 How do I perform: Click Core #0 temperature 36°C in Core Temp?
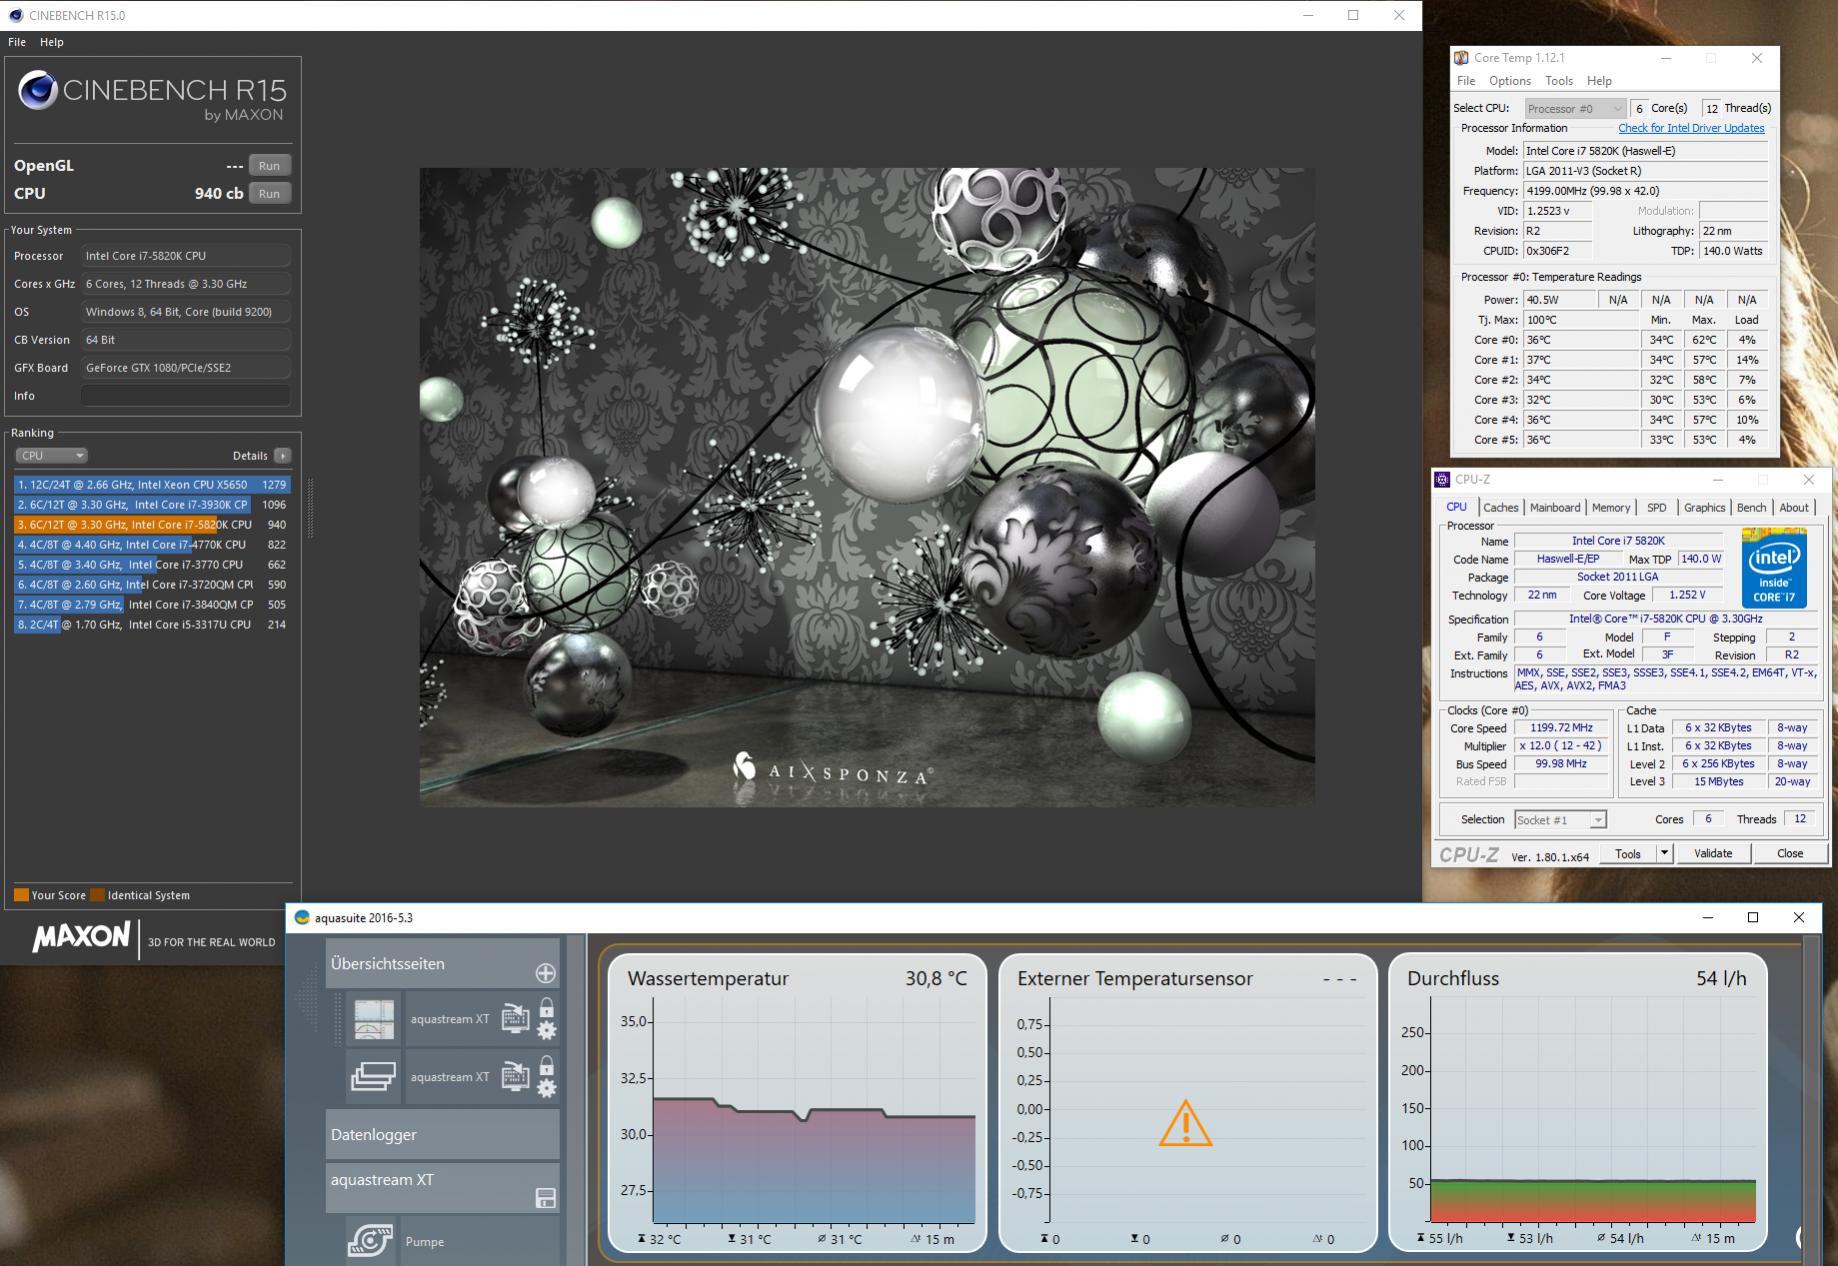pos(1581,340)
